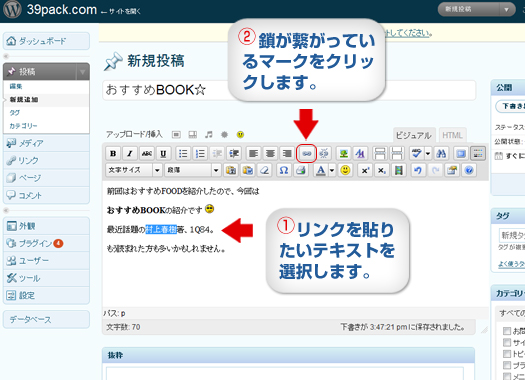Insert embedded media with the filmstrip icon
Viewport: 525px width, 380px height.
click(398, 170)
